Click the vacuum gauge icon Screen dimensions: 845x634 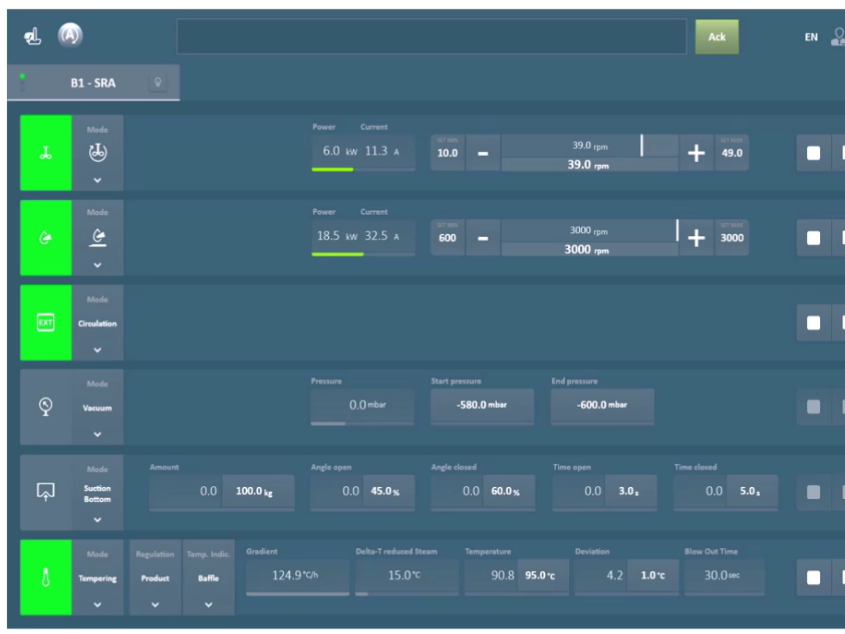point(46,407)
